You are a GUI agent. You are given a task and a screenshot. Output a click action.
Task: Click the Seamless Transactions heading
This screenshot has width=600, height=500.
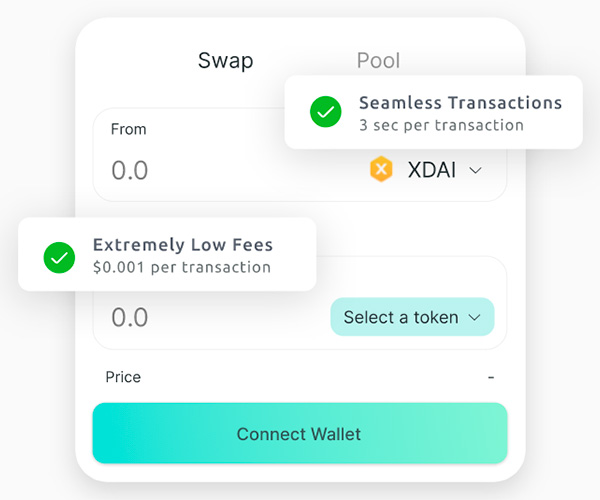tap(460, 103)
